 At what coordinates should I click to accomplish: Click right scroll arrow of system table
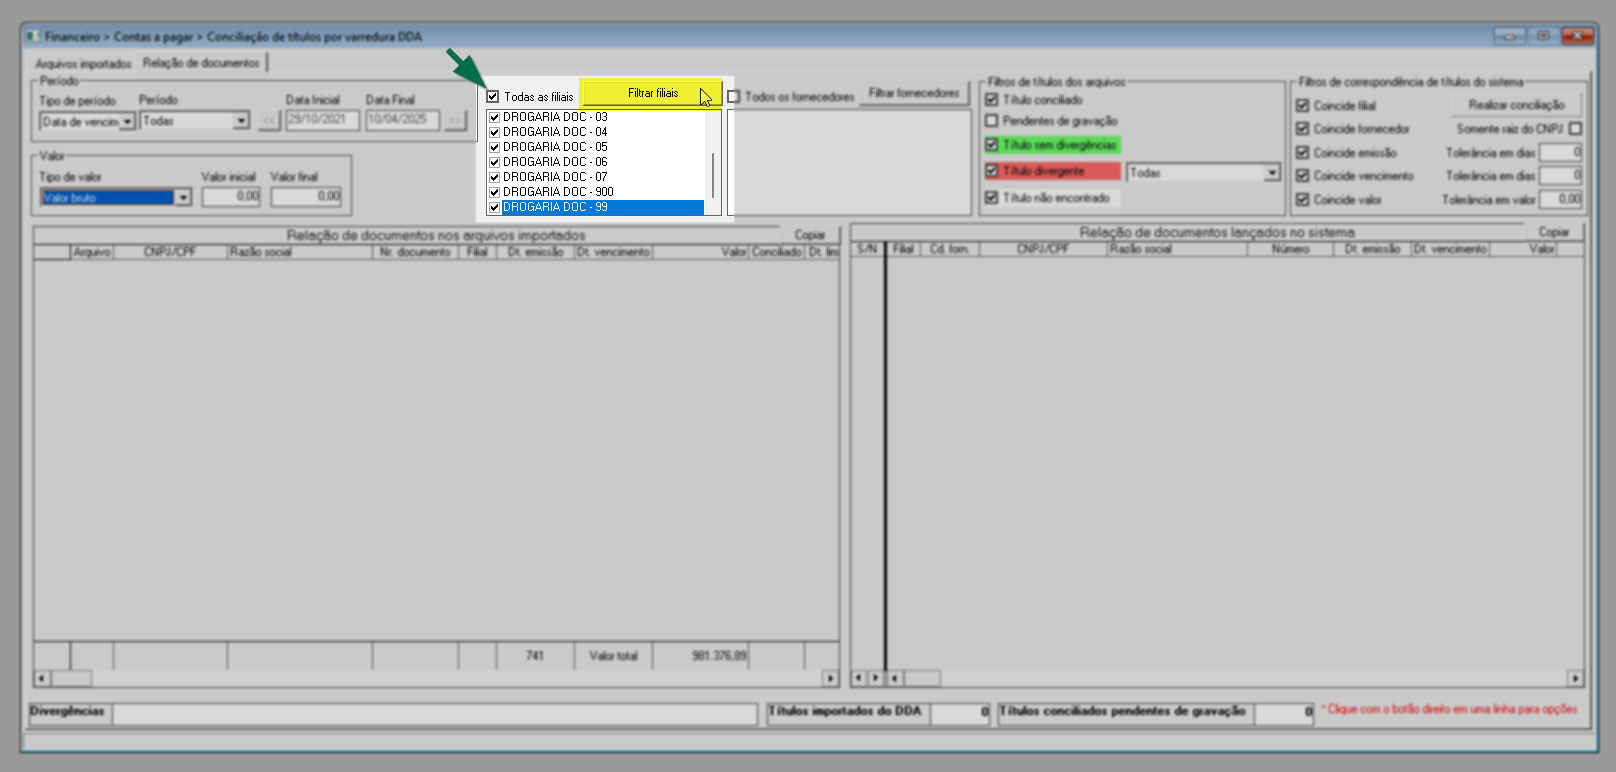tap(1576, 678)
